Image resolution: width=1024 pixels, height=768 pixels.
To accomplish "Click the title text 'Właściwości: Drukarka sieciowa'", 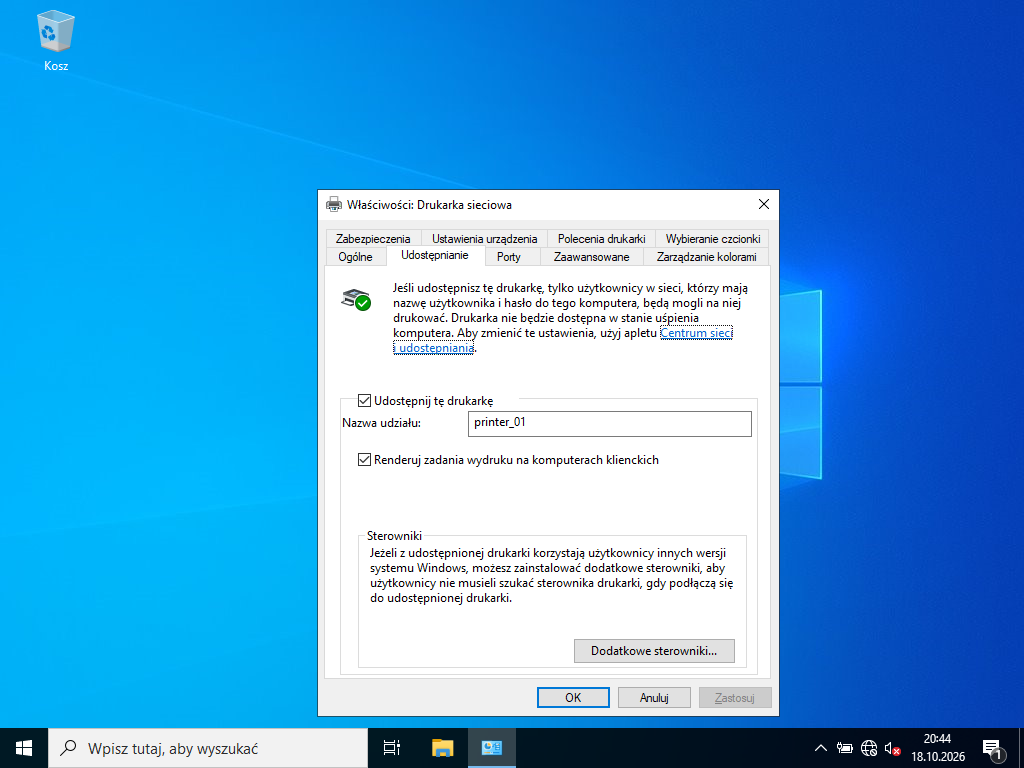I will pyautogui.click(x=429, y=204).
